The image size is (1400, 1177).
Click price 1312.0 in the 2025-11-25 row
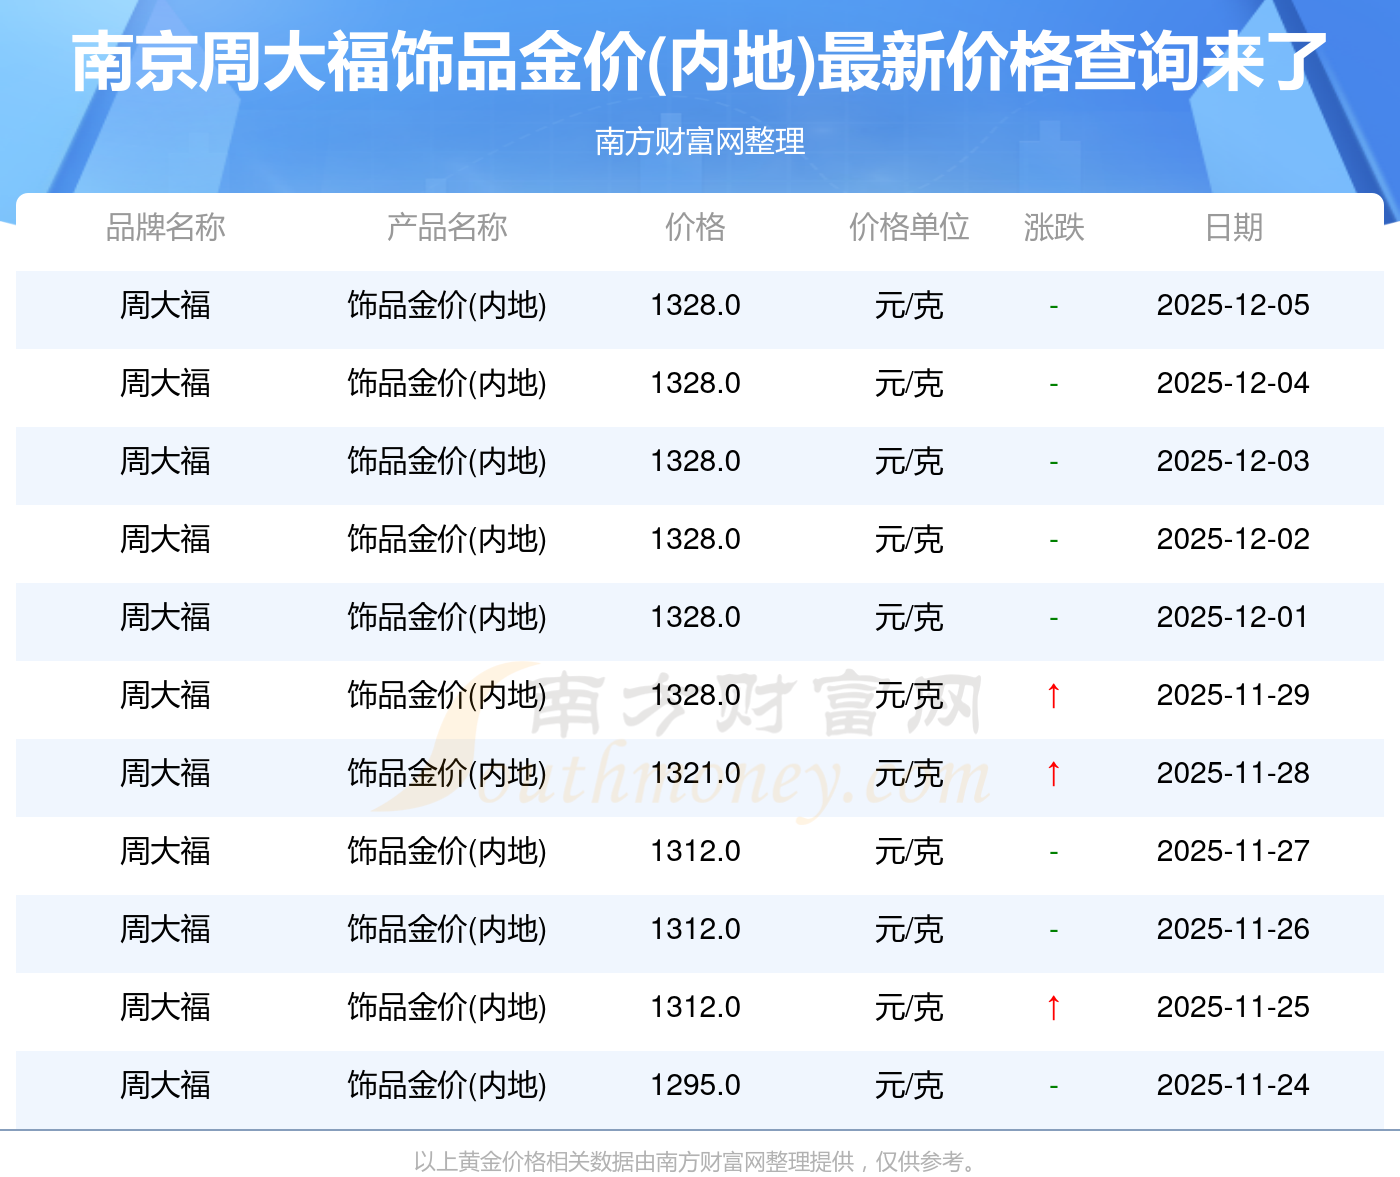(x=695, y=1007)
